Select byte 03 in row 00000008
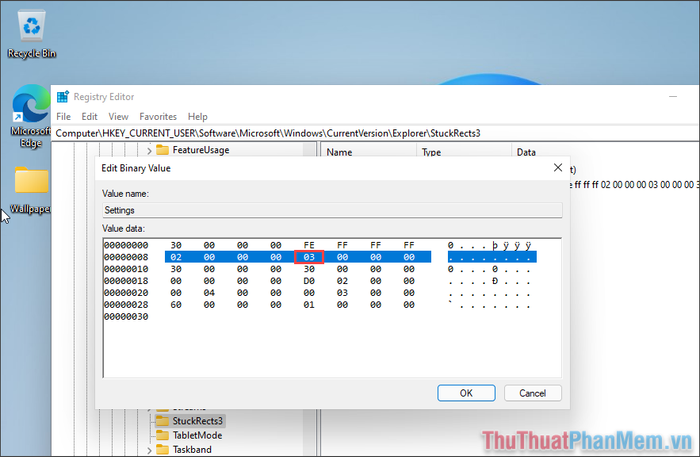This screenshot has height=457, width=700. pos(309,257)
